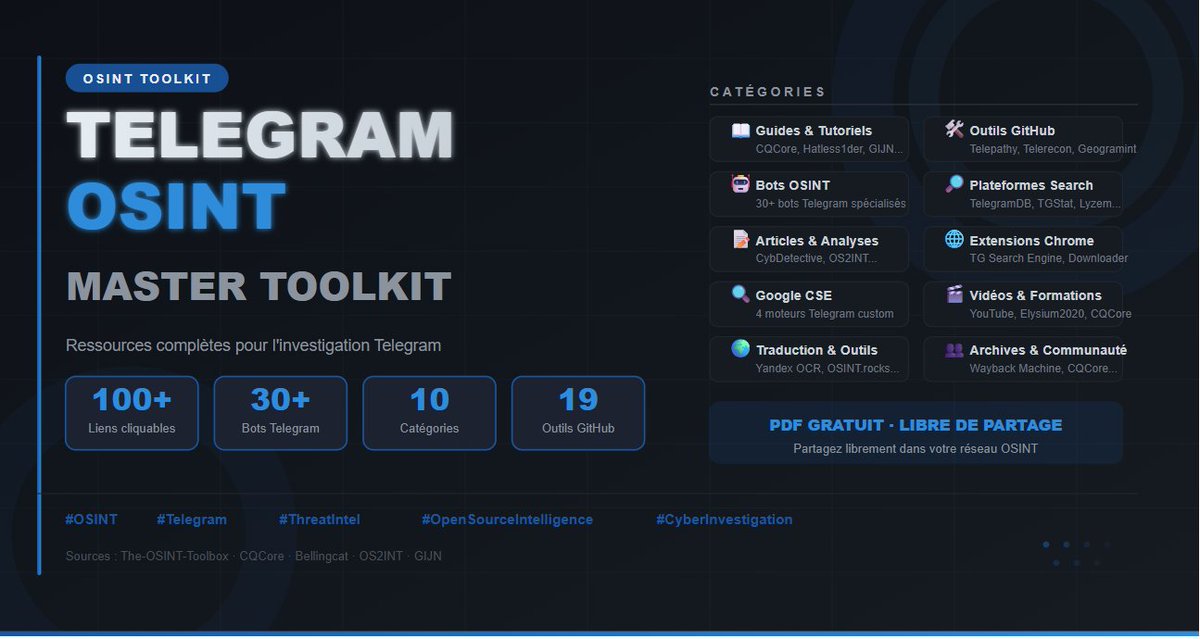Open the #OSINT hashtag link
The height and width of the screenshot is (639, 1200).
coord(91,519)
